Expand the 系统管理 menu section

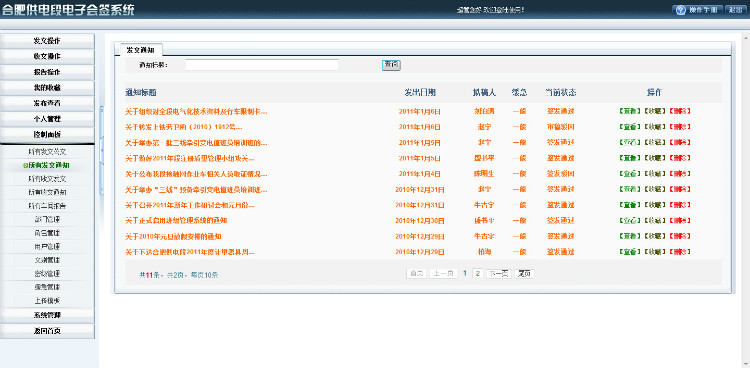[47, 315]
